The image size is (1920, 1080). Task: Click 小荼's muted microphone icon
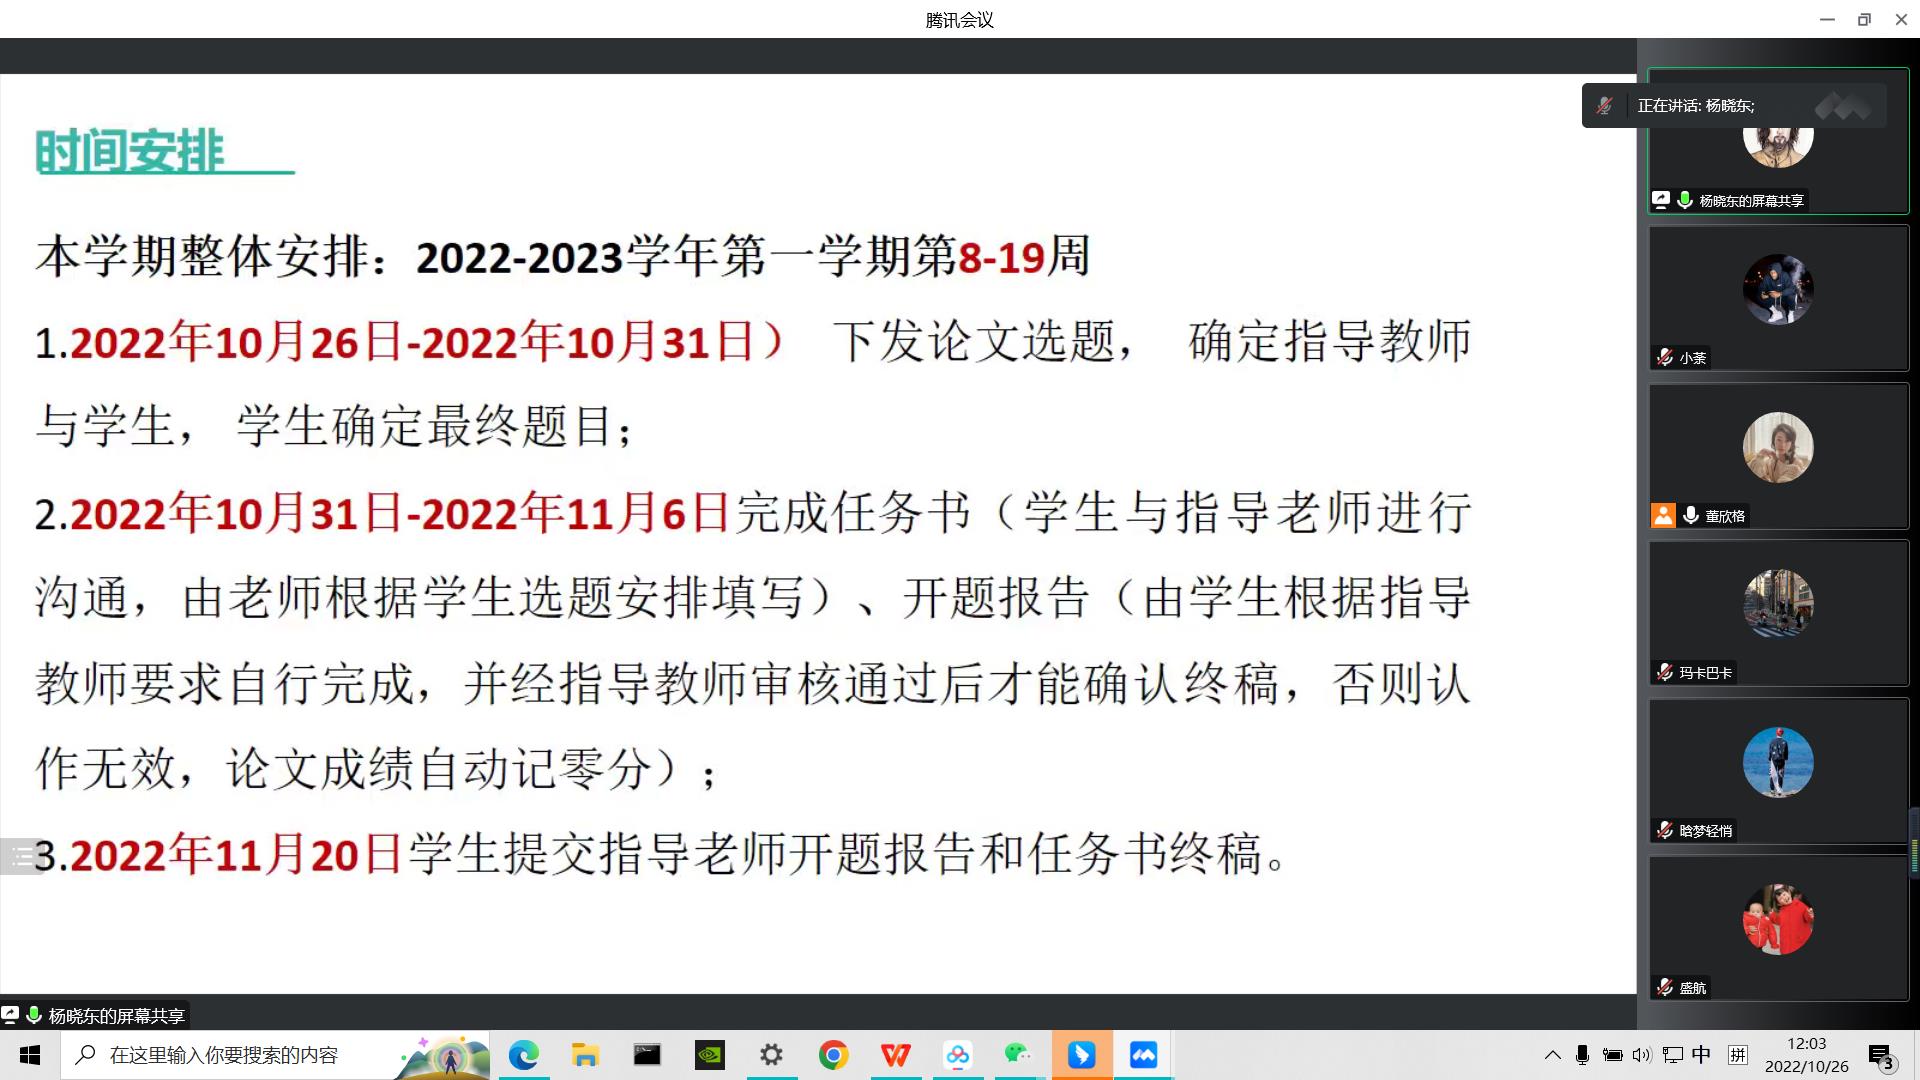[x=1664, y=358]
